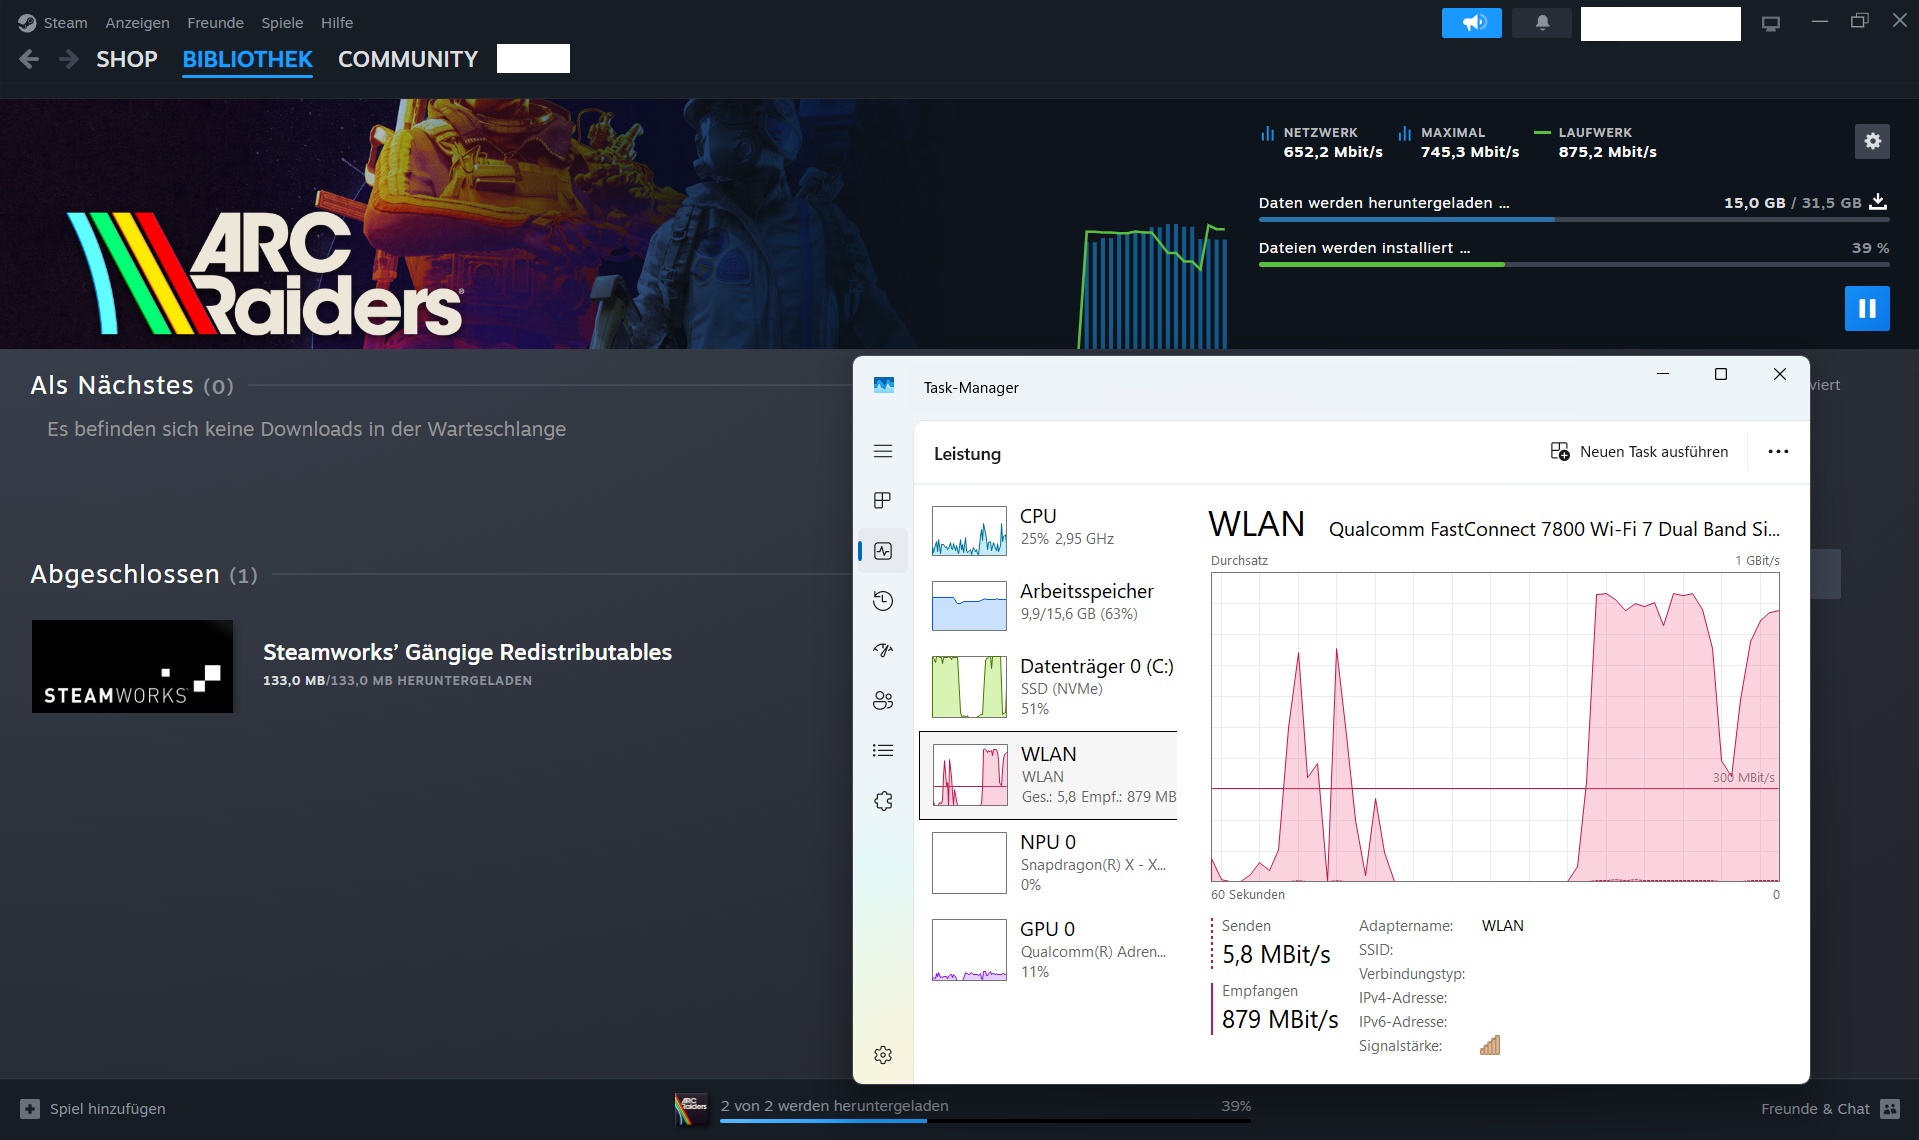
Task: Click the install progress bar
Action: pyautogui.click(x=1573, y=264)
